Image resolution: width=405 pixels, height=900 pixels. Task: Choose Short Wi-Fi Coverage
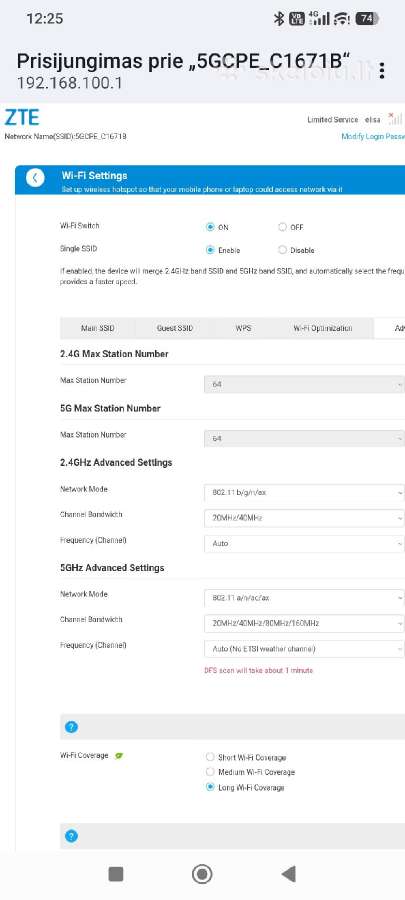(x=210, y=757)
